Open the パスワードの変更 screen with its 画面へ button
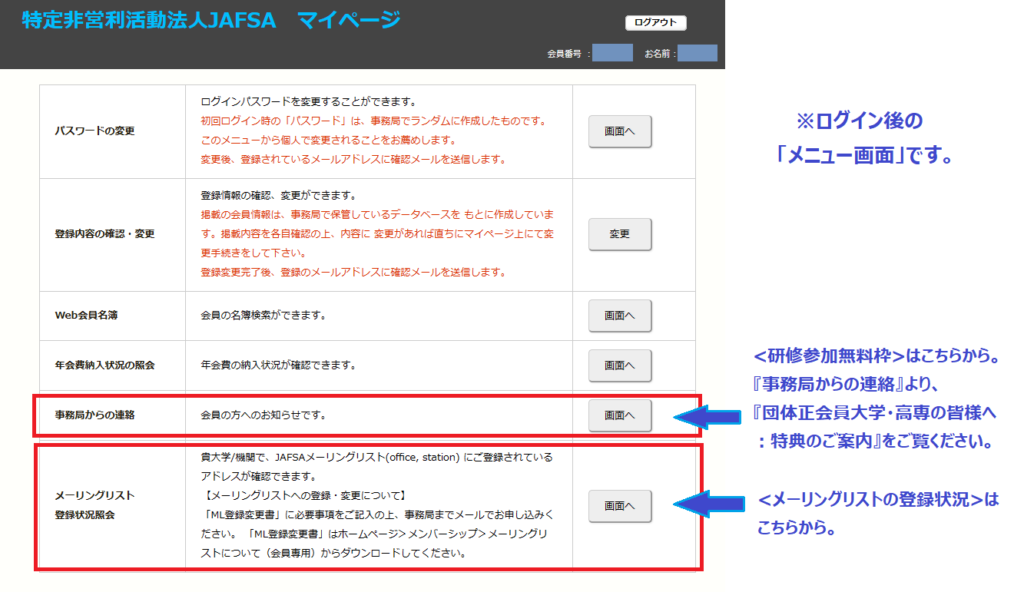Viewport: 1024px width, 592px height. 619,131
